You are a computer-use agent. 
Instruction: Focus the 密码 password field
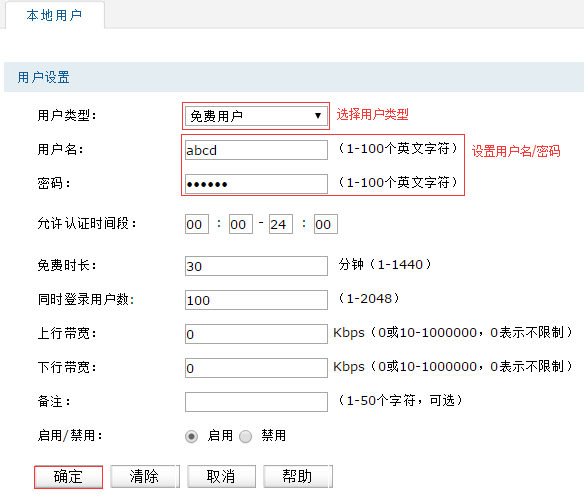(256, 184)
